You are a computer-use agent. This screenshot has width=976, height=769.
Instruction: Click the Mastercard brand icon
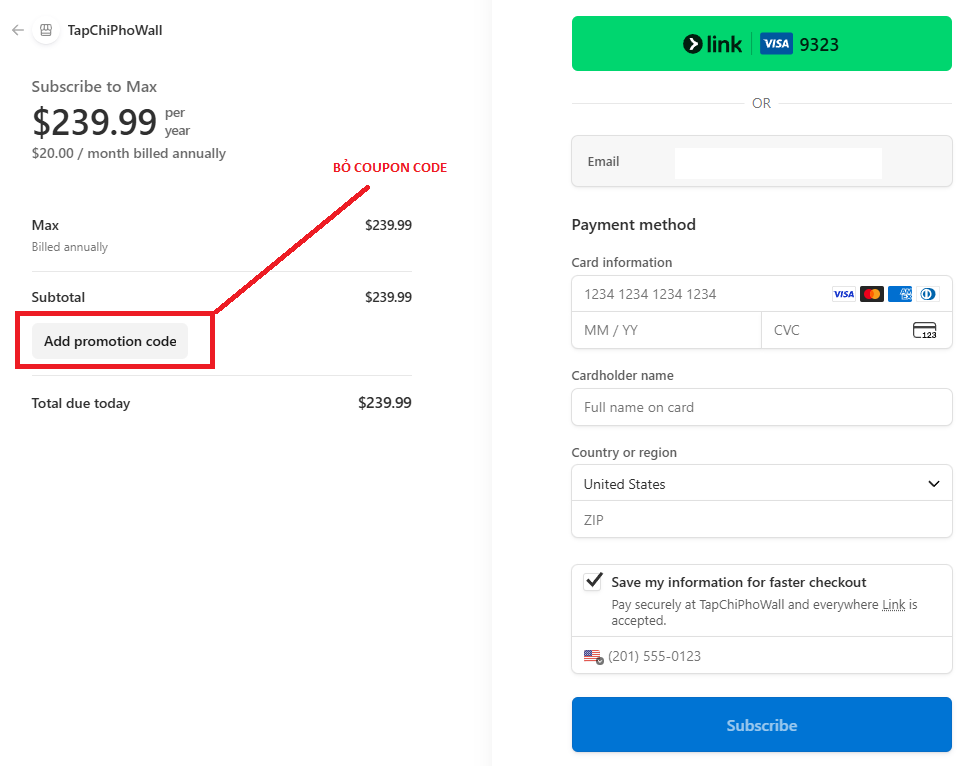coord(871,294)
